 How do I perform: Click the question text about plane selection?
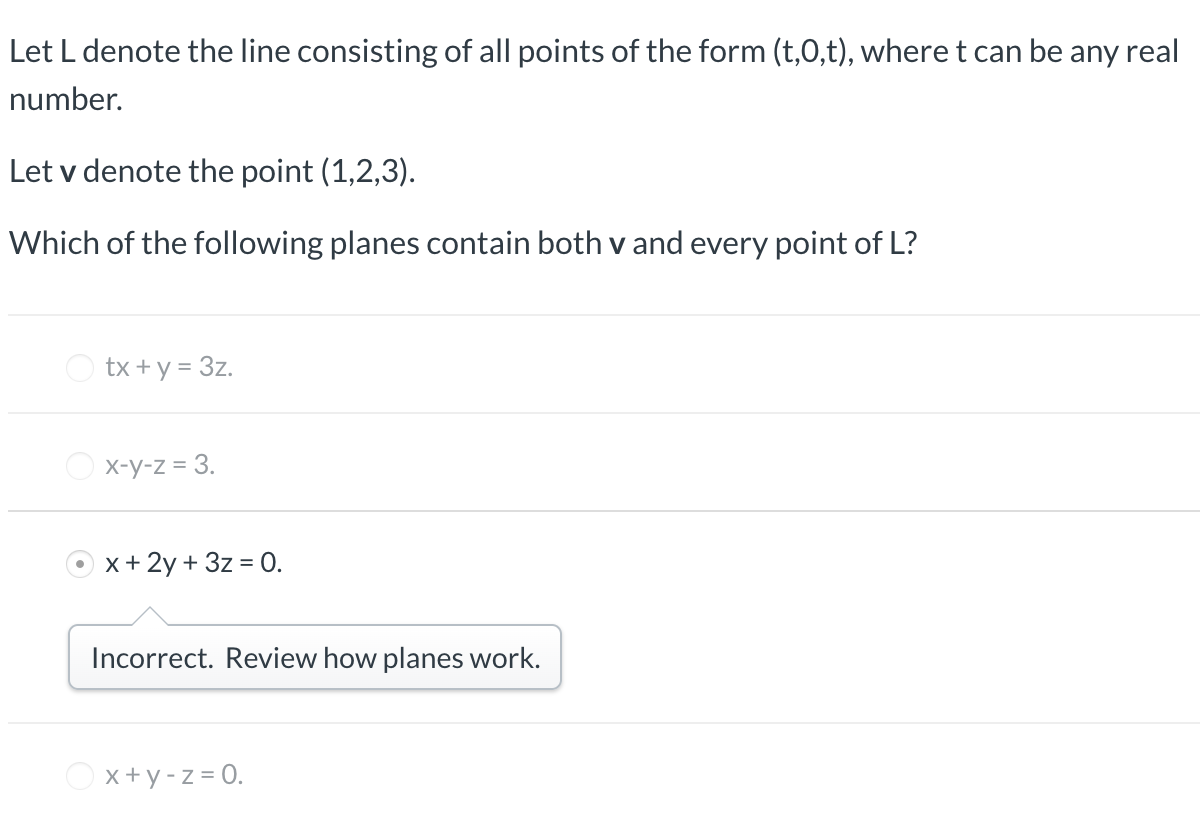465,243
